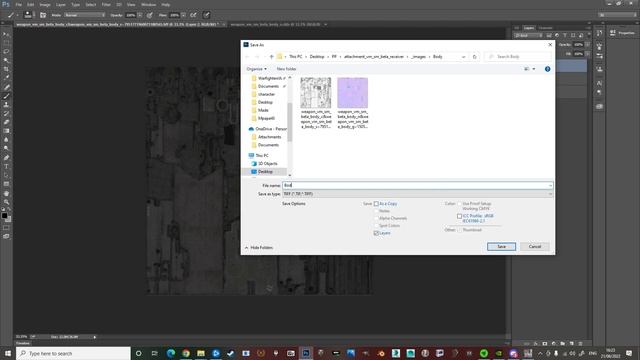Click the File name input field
Viewport: 640px width, 360px height.
[418, 185]
